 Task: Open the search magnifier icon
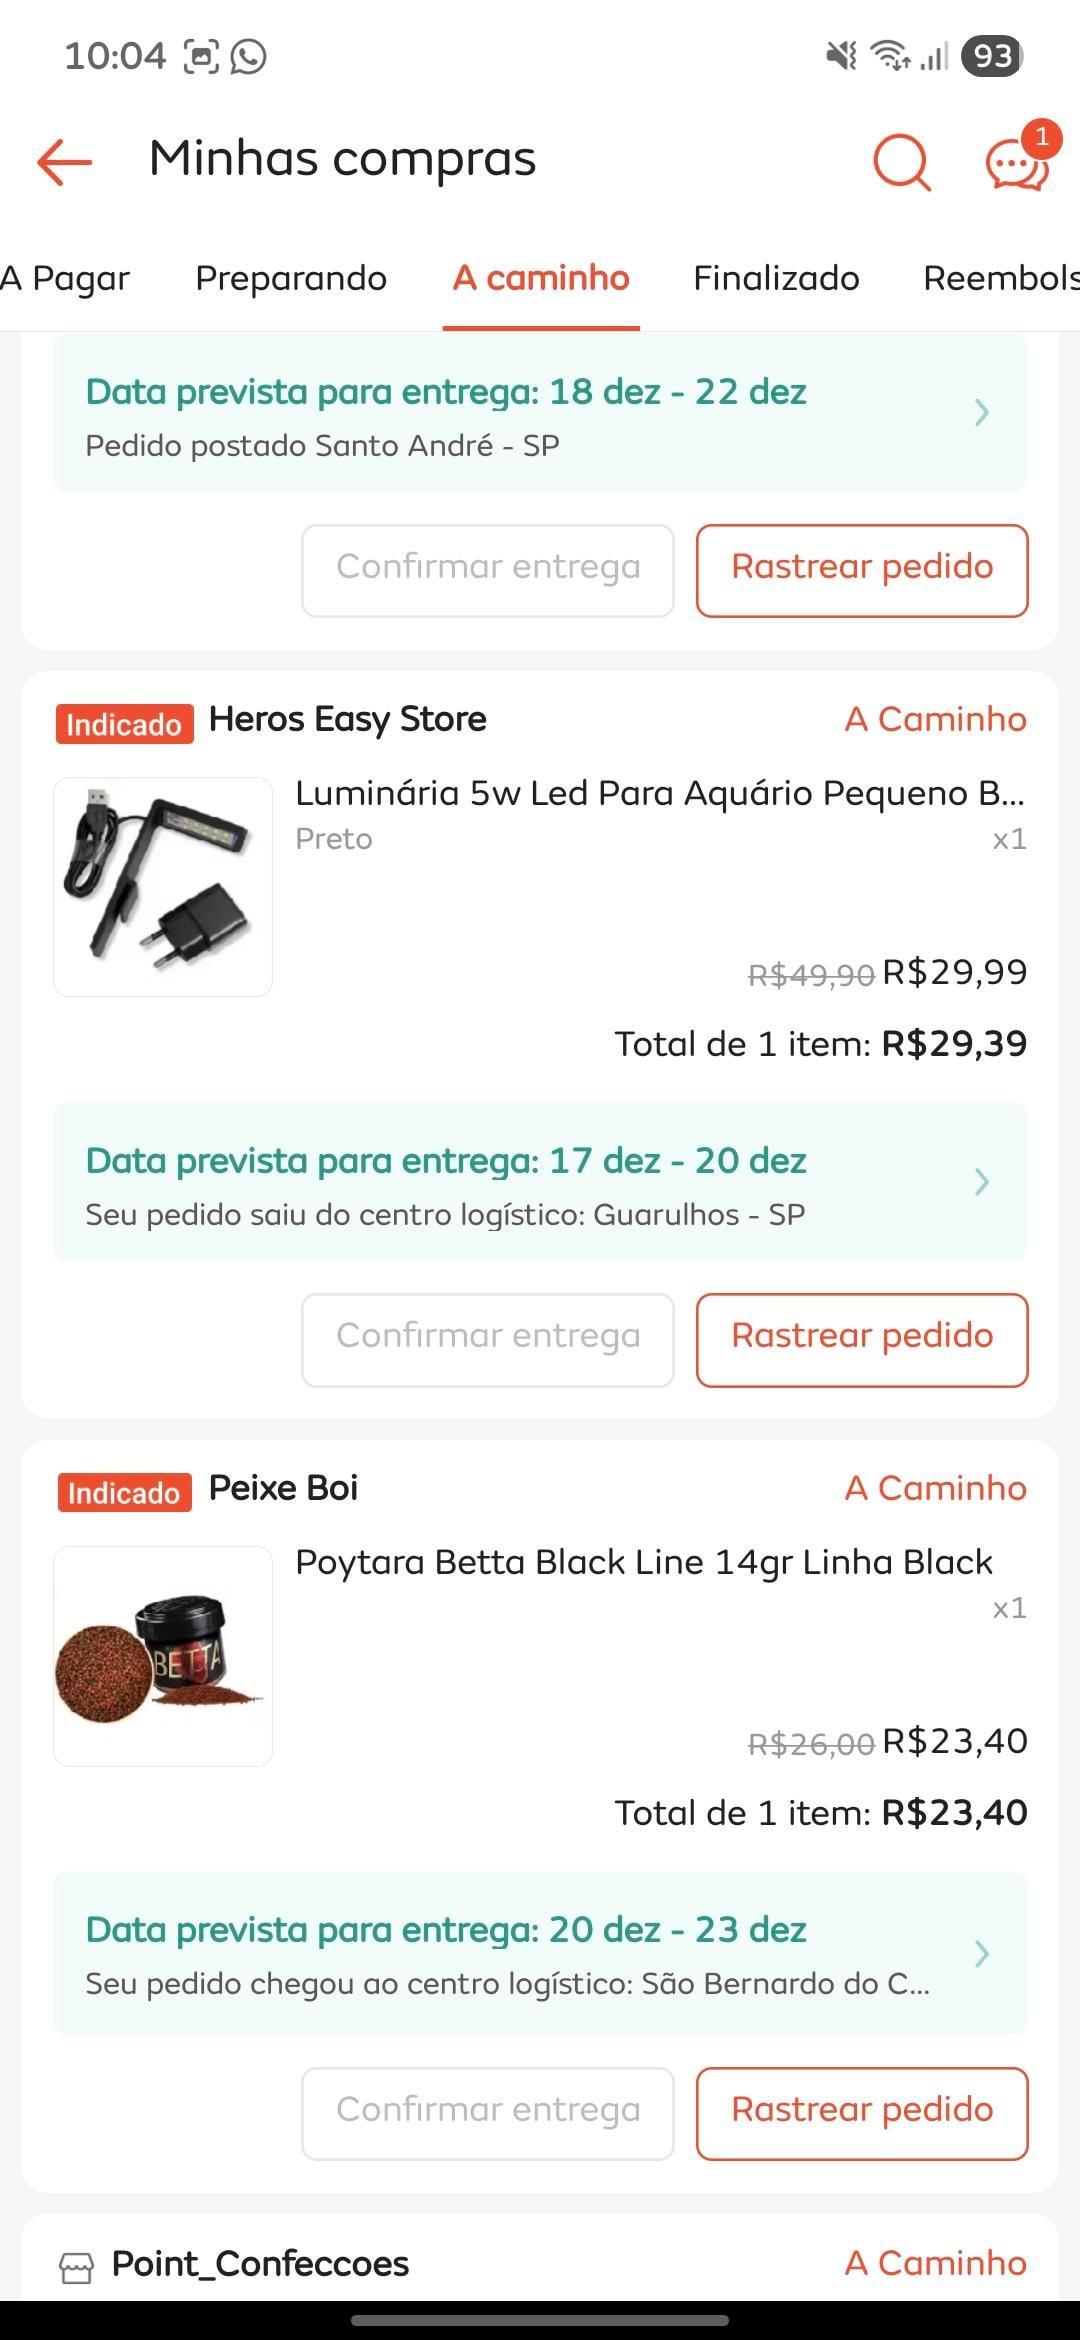pos(901,161)
